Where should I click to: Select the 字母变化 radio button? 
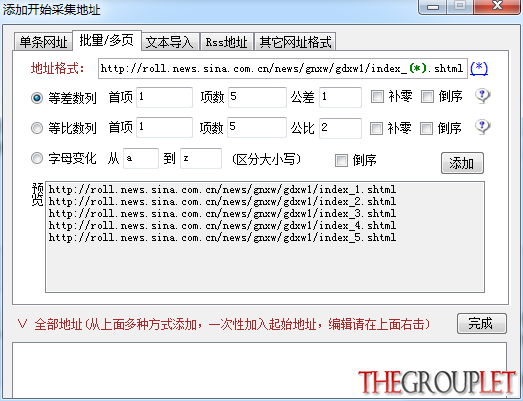click(37, 158)
